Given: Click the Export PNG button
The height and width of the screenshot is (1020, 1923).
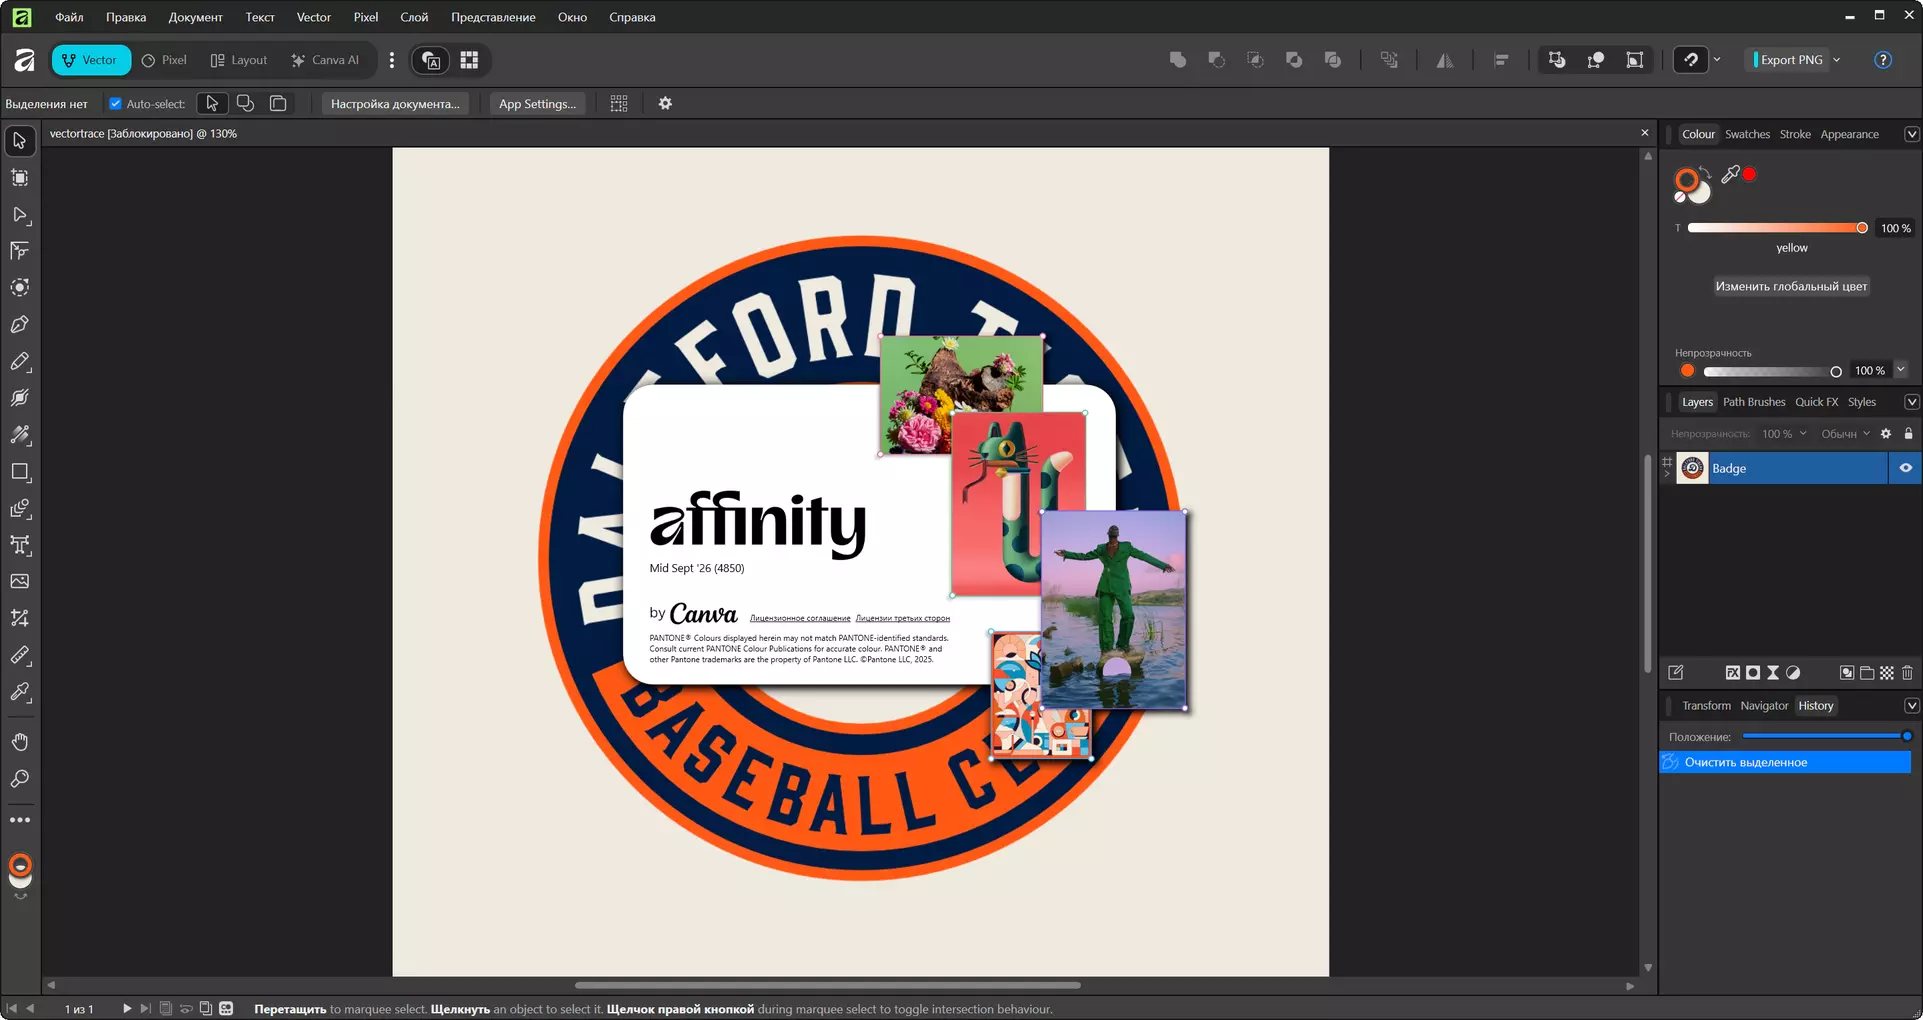Looking at the screenshot, I should (1790, 60).
